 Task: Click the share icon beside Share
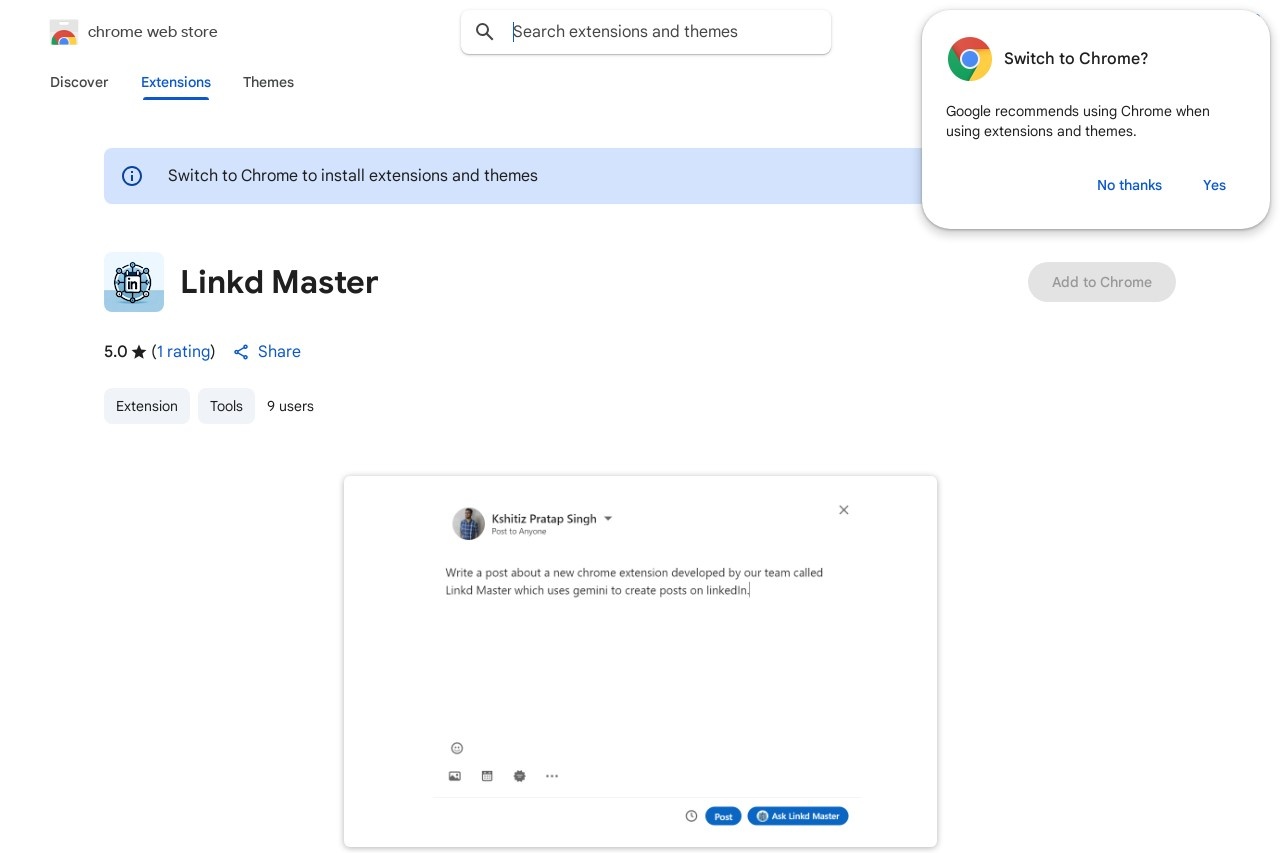tap(241, 352)
